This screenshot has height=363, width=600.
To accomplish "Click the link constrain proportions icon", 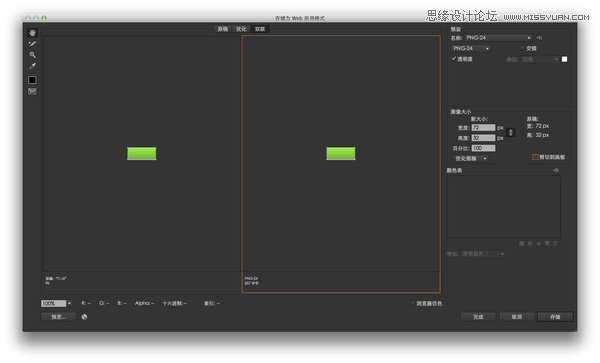I will (x=510, y=133).
